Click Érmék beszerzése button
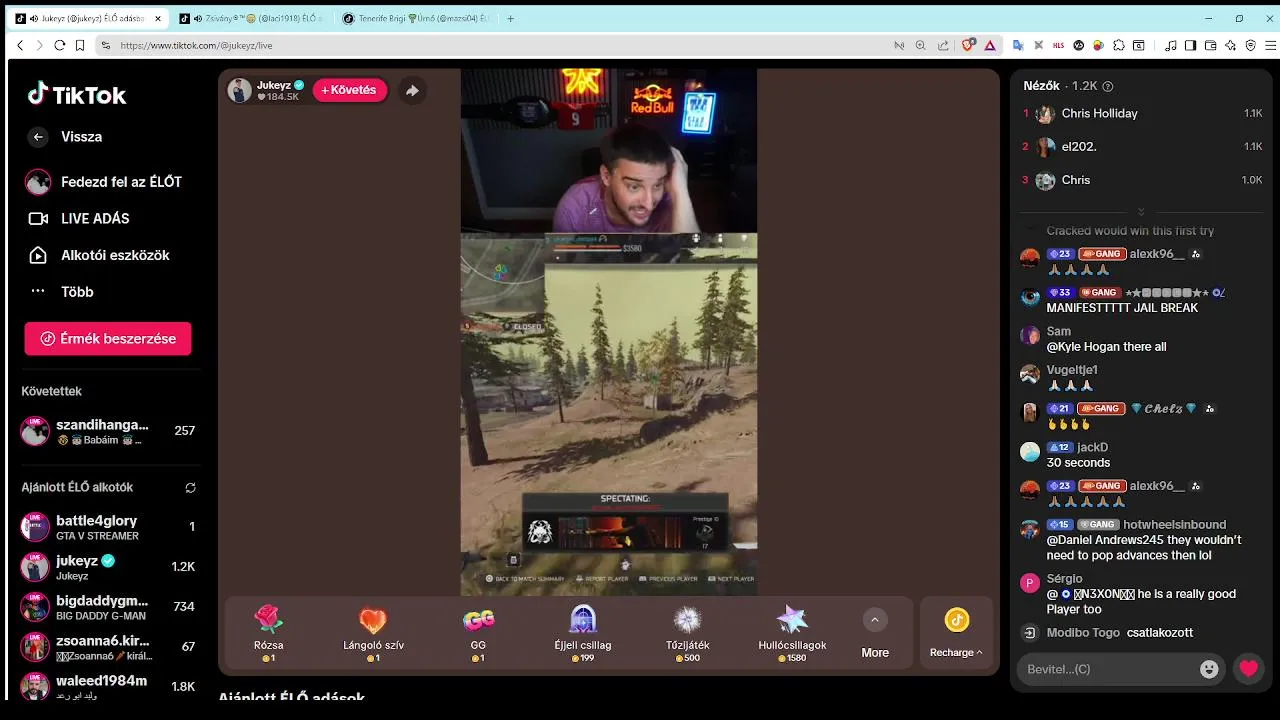The width and height of the screenshot is (1280, 720). point(108,339)
